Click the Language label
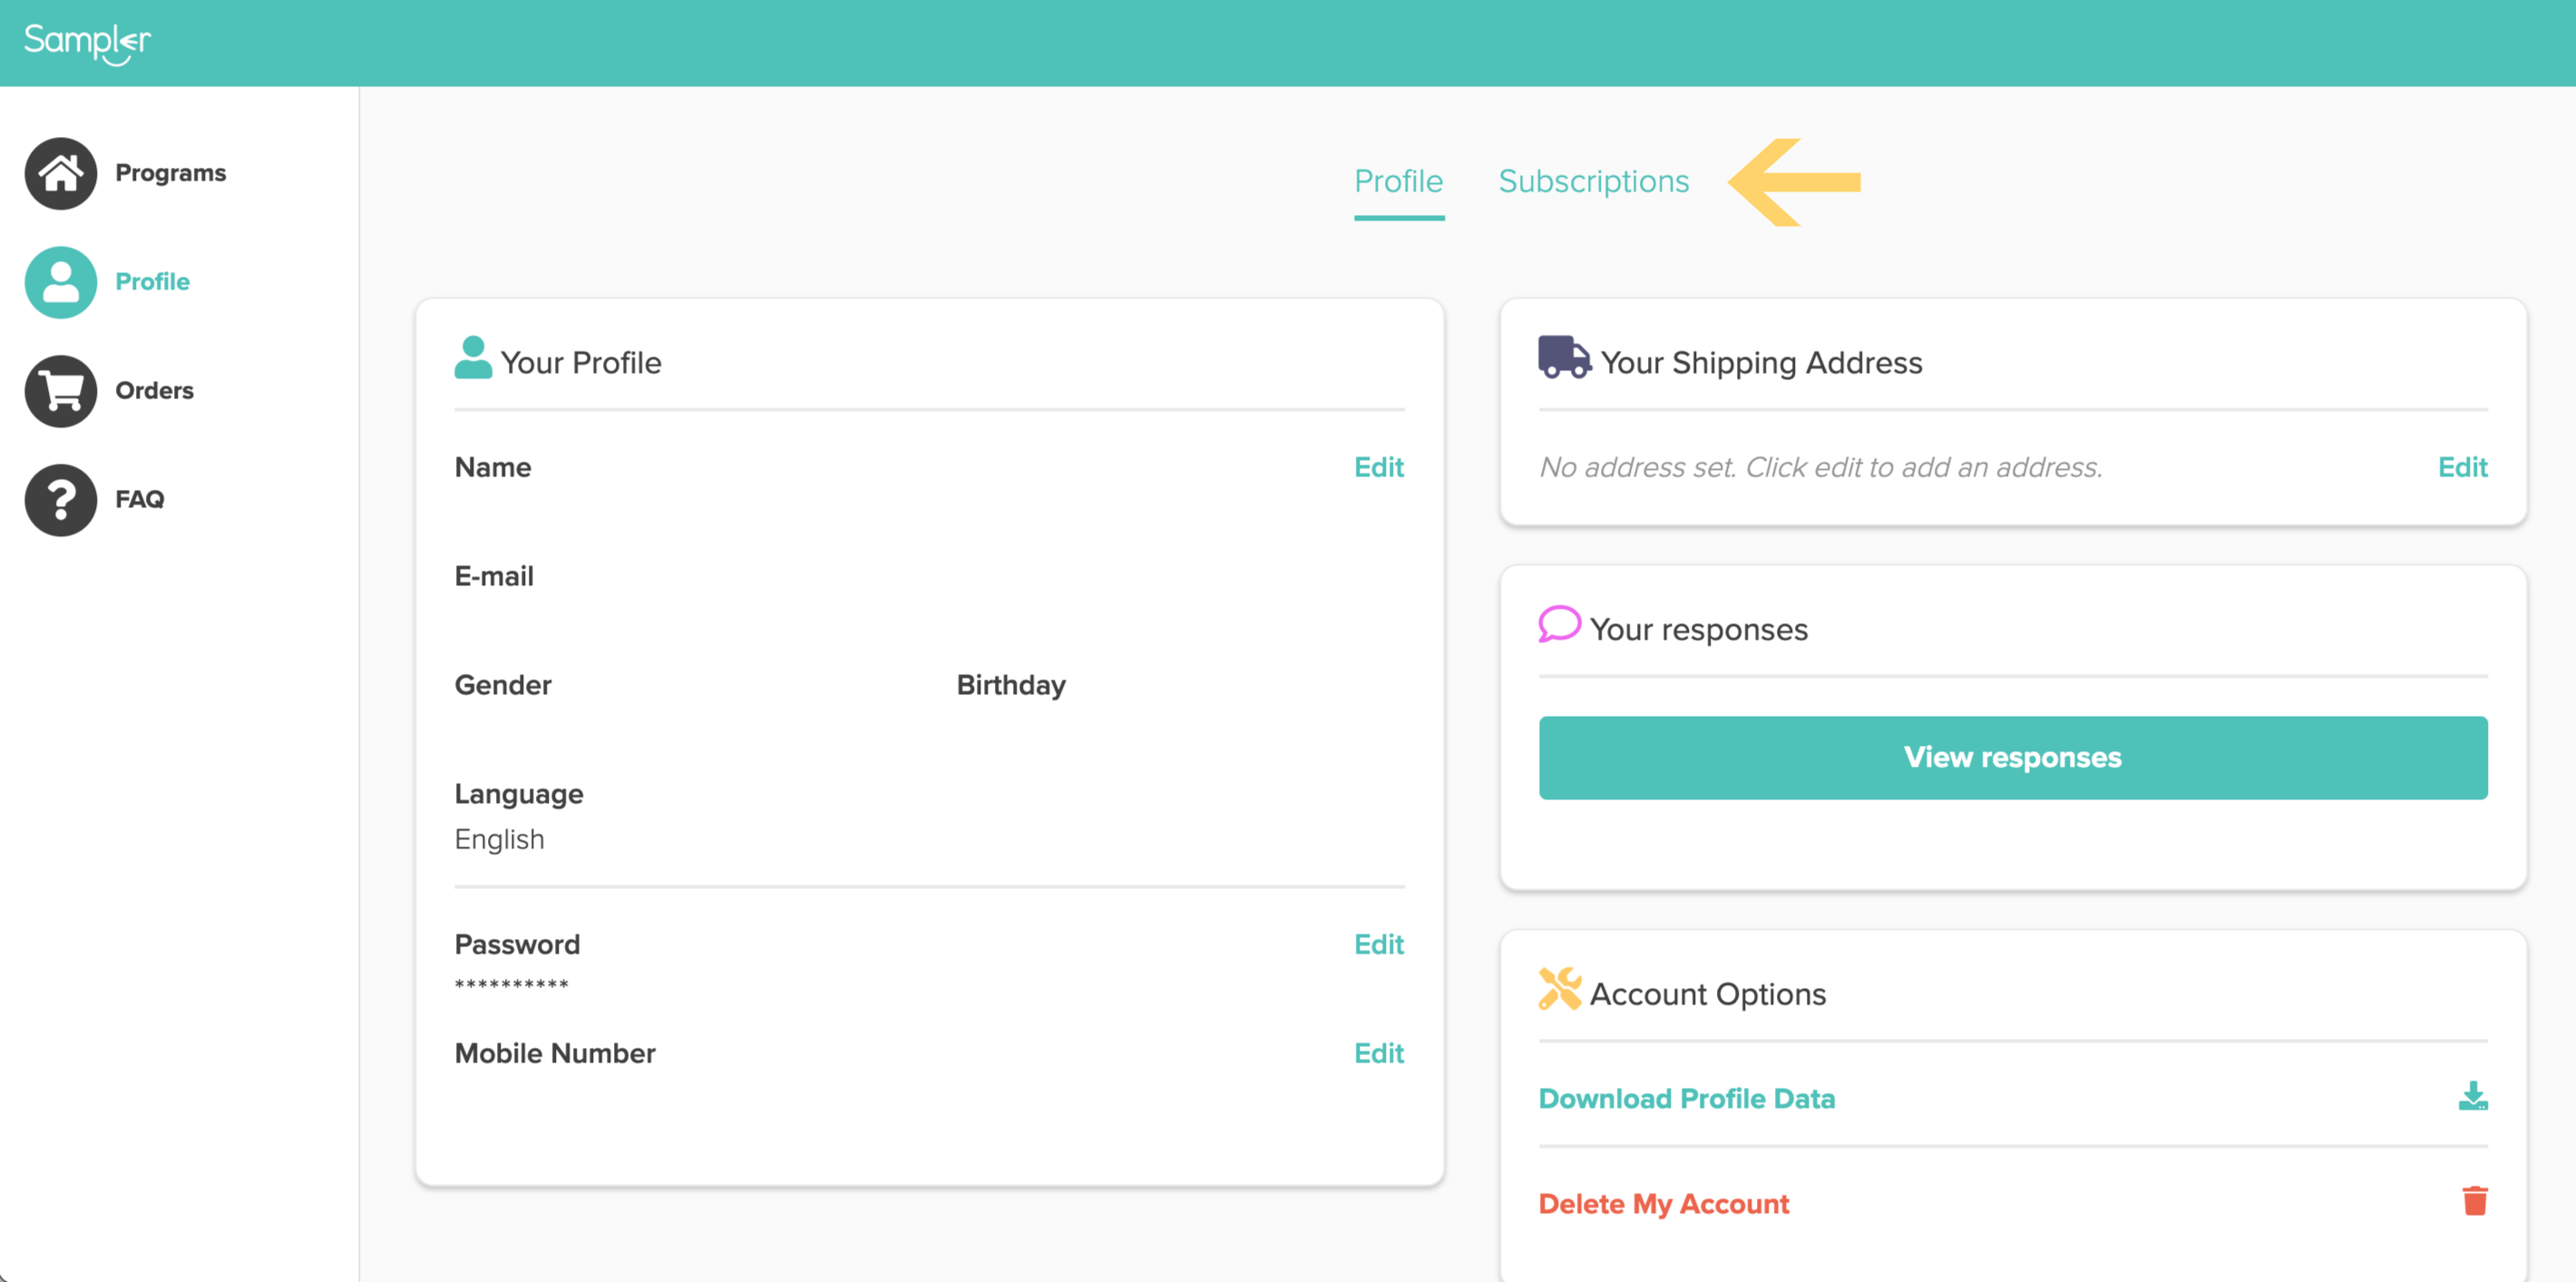The image size is (2576, 1282). 519,794
